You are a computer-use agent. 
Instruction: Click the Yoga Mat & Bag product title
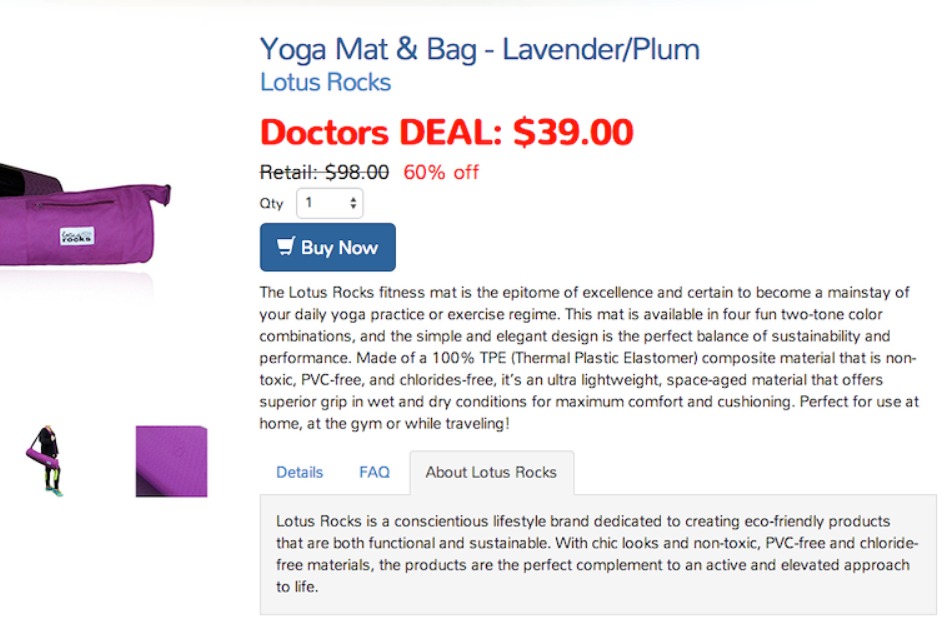click(x=479, y=49)
